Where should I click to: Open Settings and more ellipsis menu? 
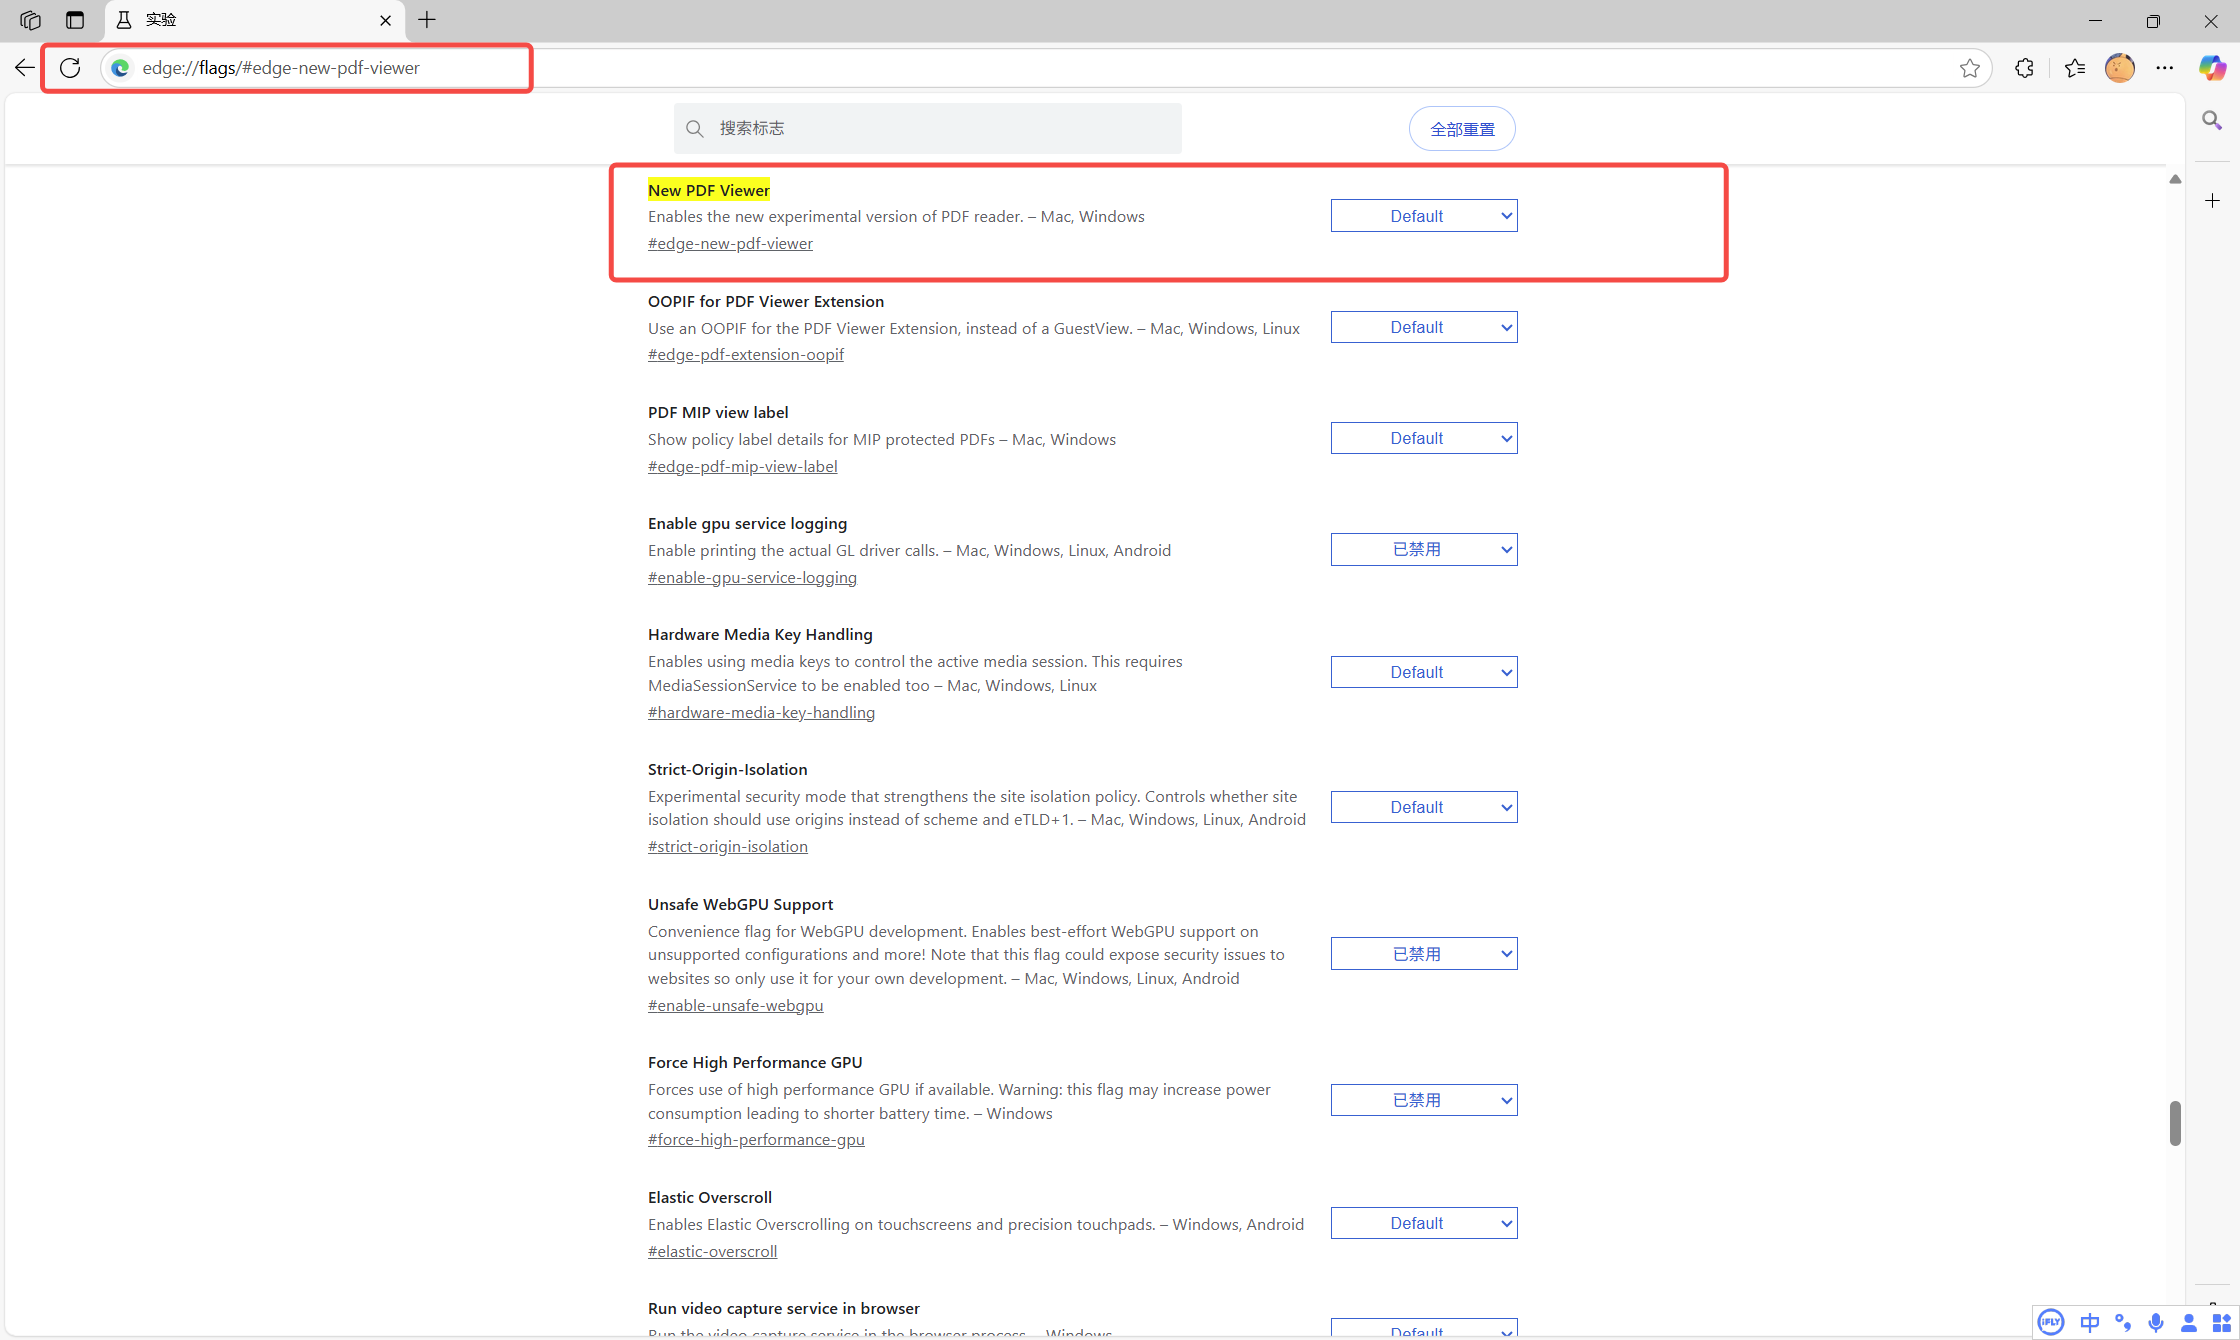click(2165, 68)
